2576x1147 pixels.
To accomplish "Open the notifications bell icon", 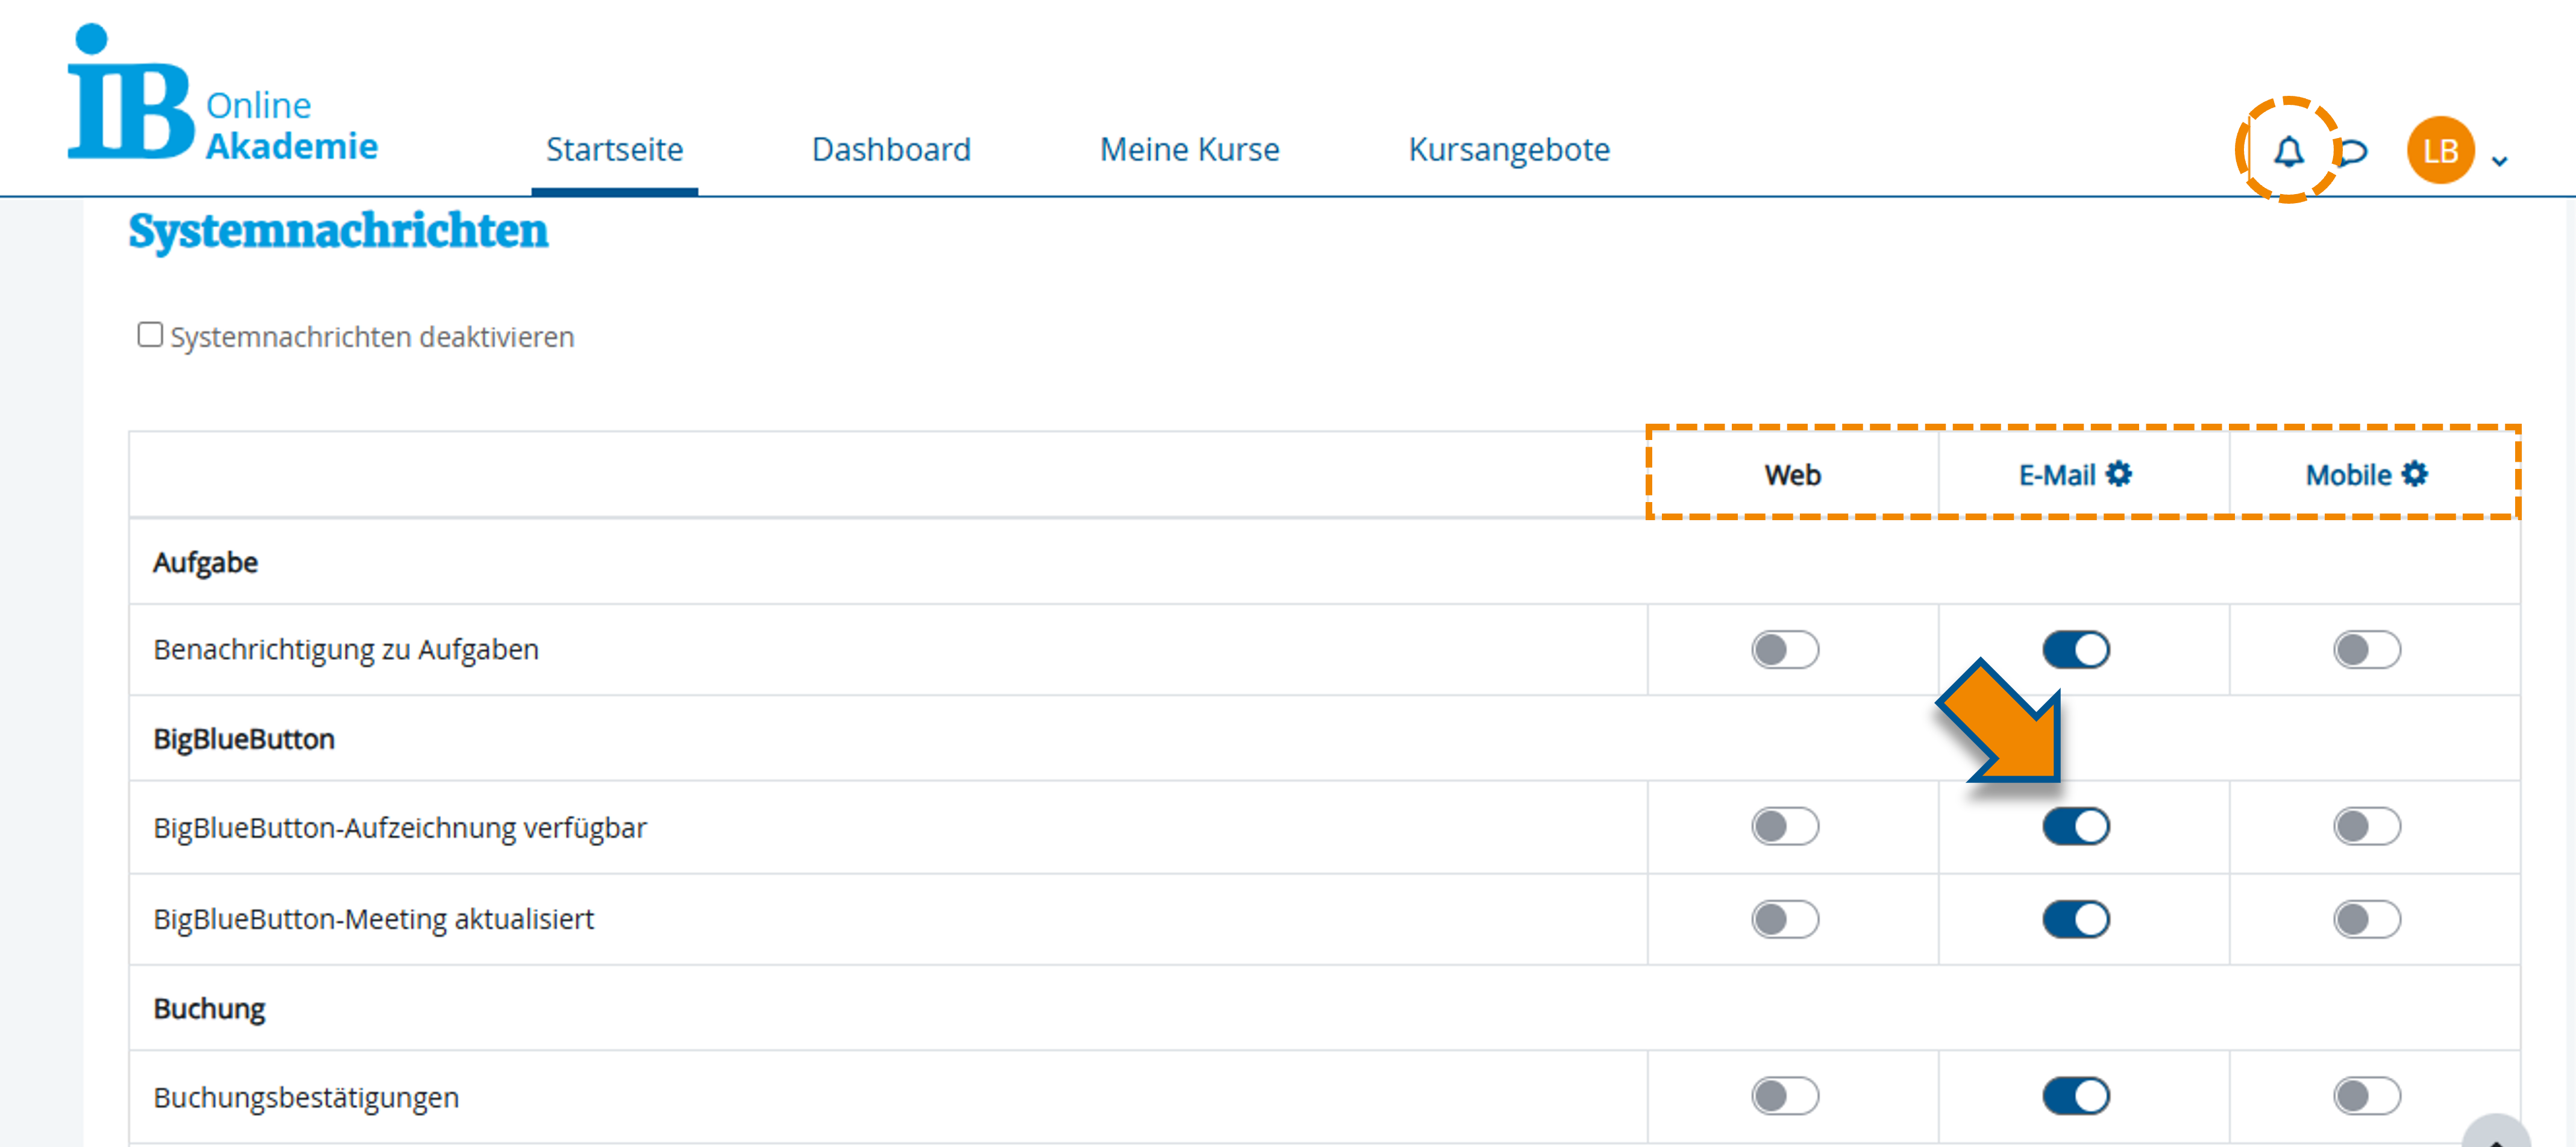I will 2288,152.
